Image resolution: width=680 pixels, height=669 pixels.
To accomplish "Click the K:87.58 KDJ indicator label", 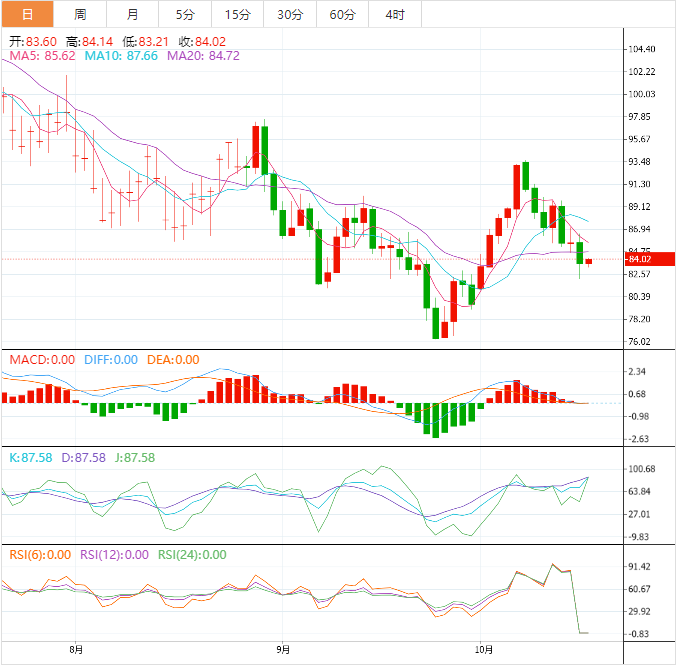I will point(30,457).
